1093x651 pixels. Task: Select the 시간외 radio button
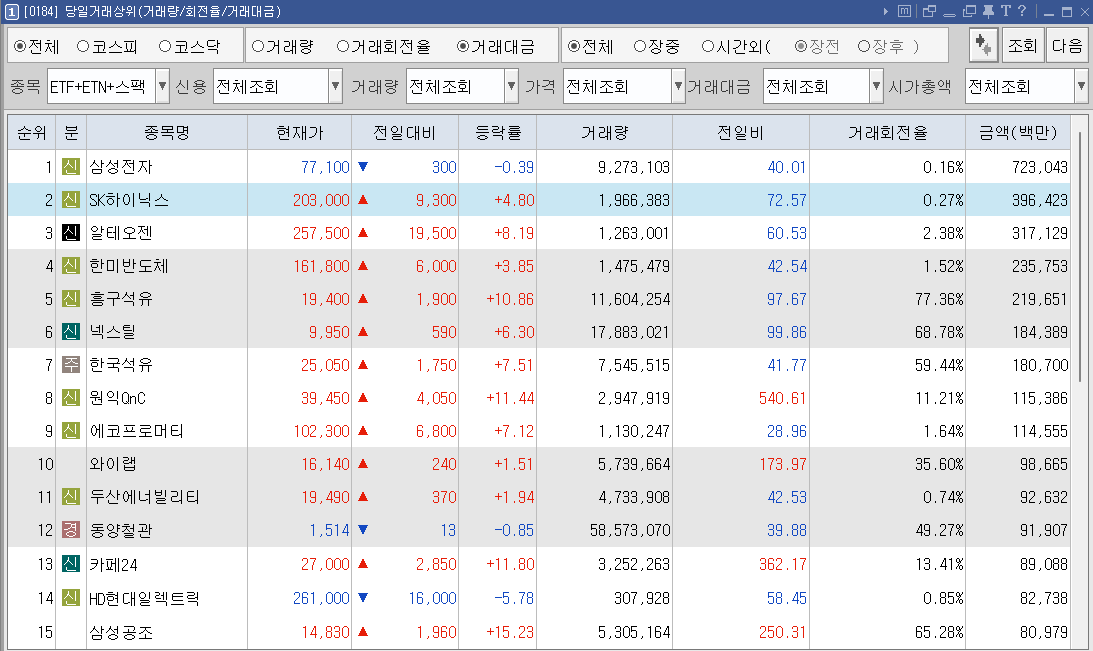click(x=708, y=46)
